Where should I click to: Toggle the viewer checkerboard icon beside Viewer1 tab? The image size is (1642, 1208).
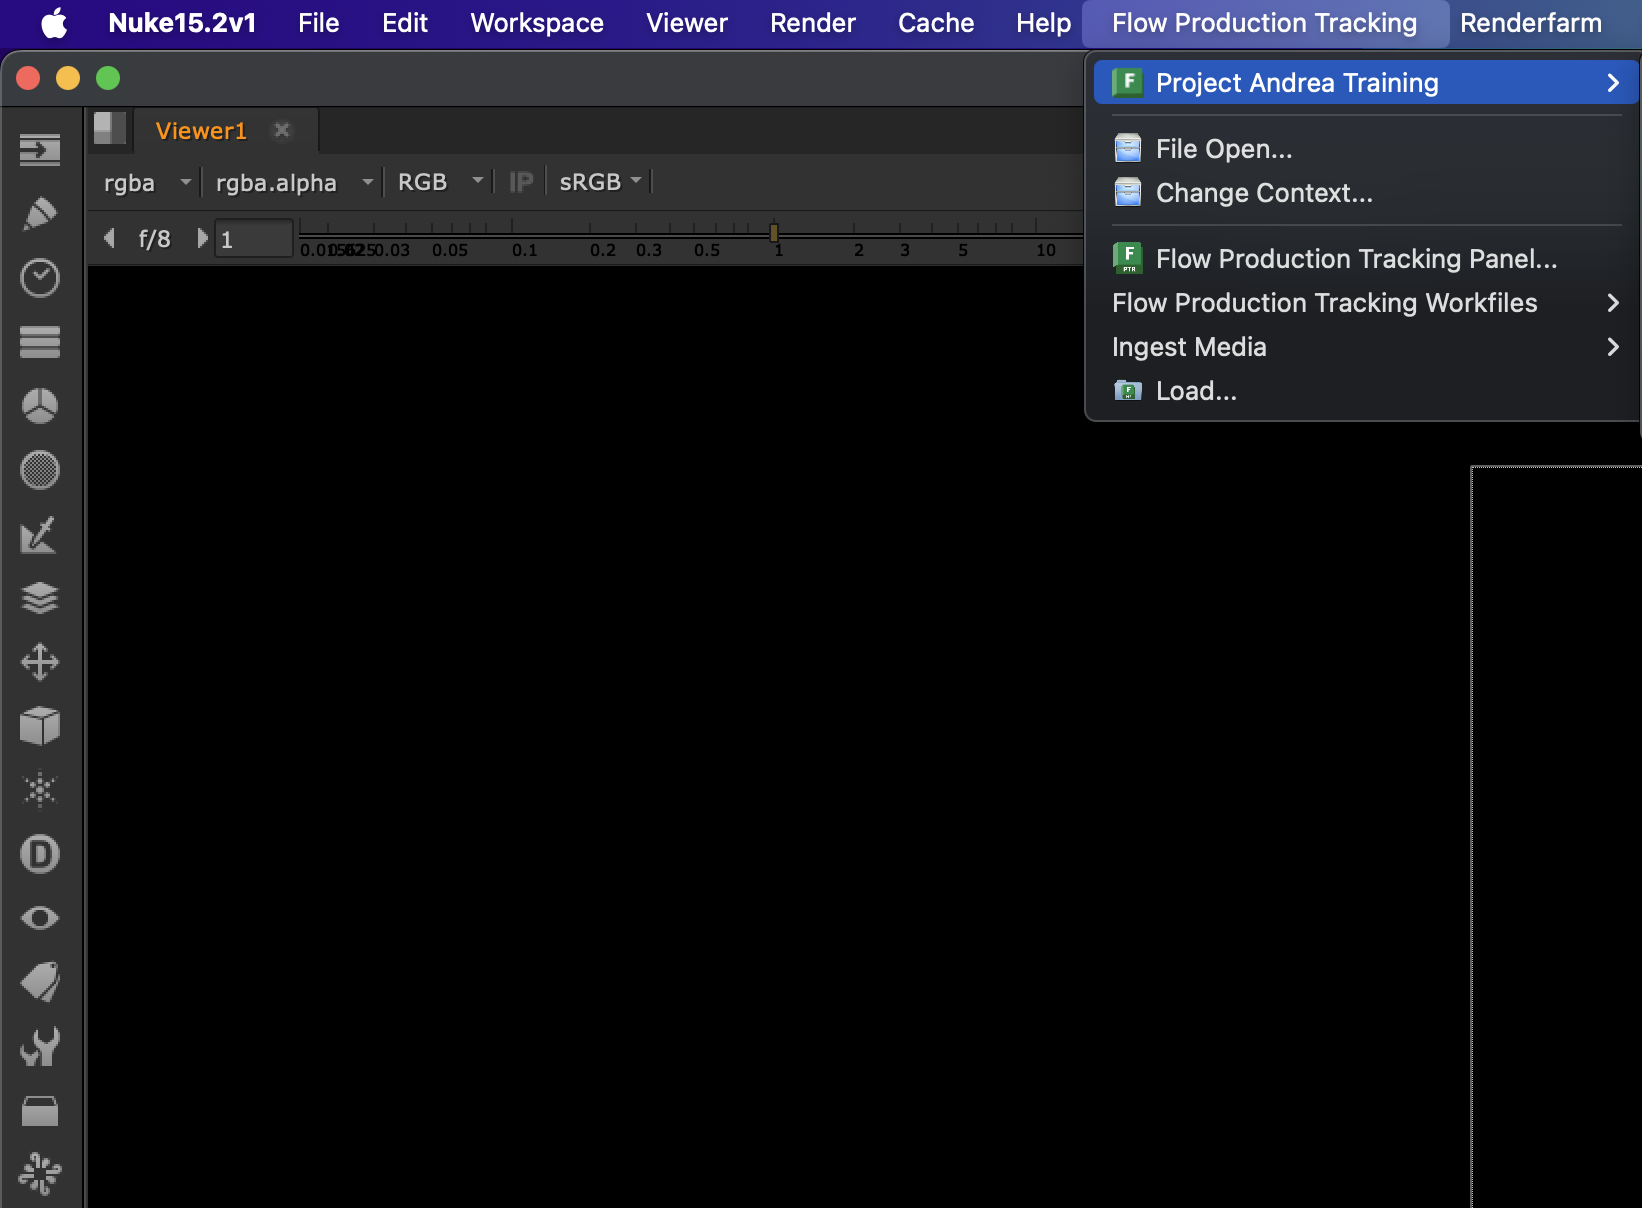[109, 130]
